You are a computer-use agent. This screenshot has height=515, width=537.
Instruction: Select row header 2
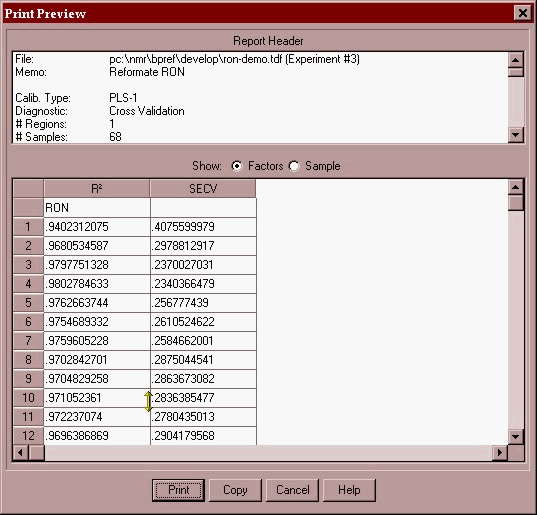[x=28, y=246]
